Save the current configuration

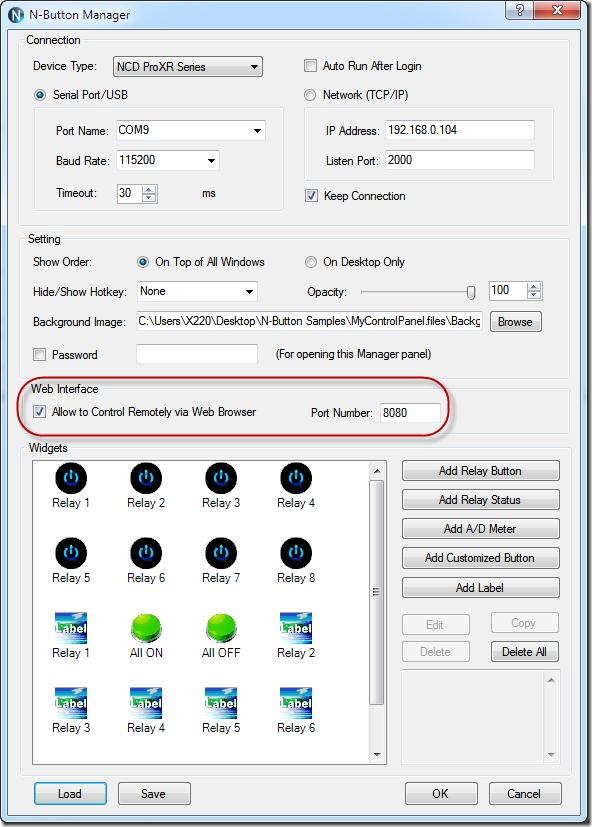(154, 794)
